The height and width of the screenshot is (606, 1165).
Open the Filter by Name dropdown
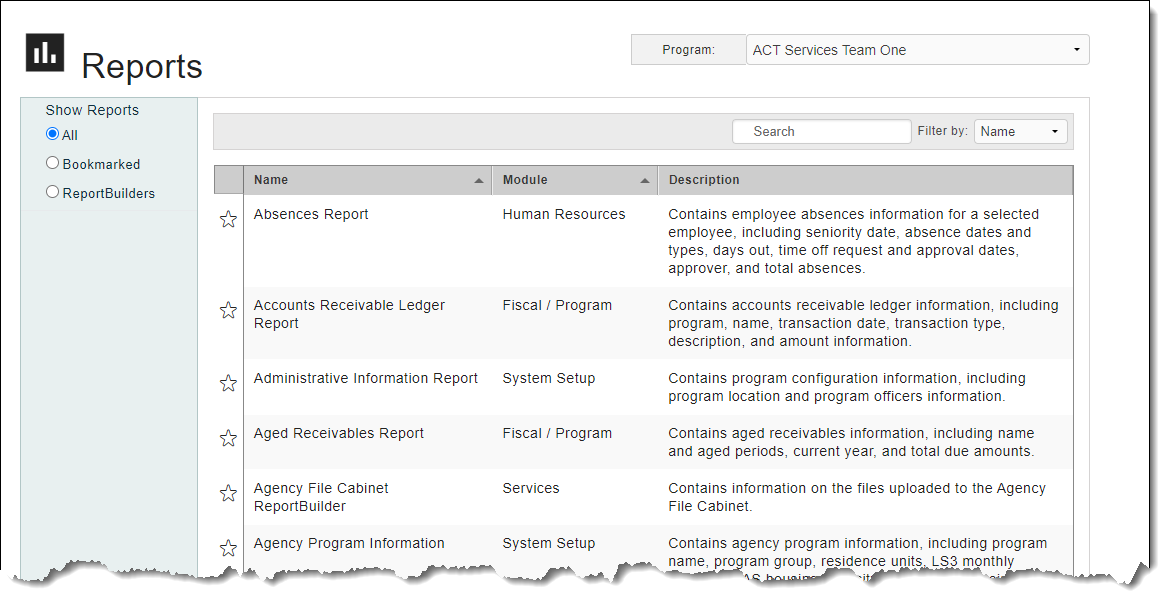point(1020,132)
